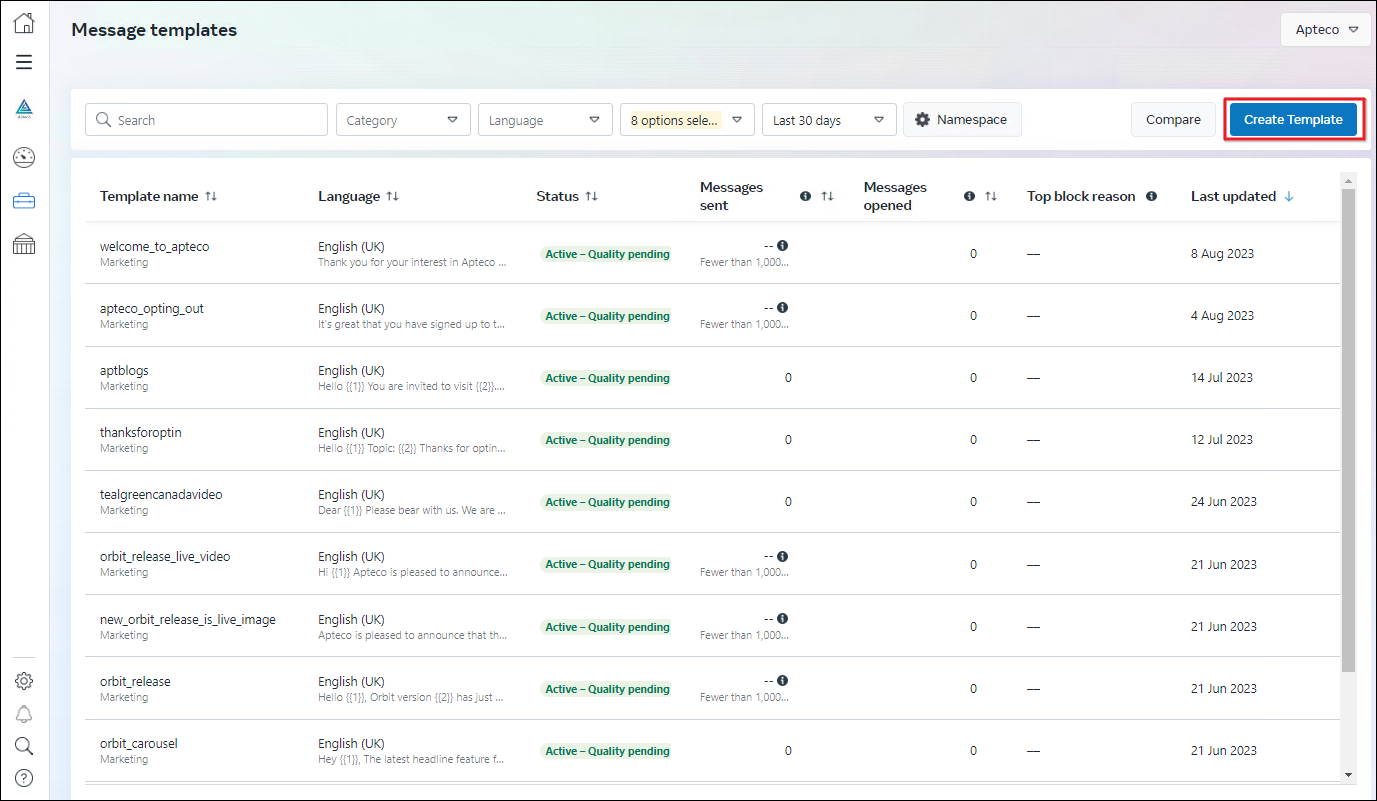Open the settings gear in the sidebar
Viewport: 1377px width, 801px height.
pos(24,681)
